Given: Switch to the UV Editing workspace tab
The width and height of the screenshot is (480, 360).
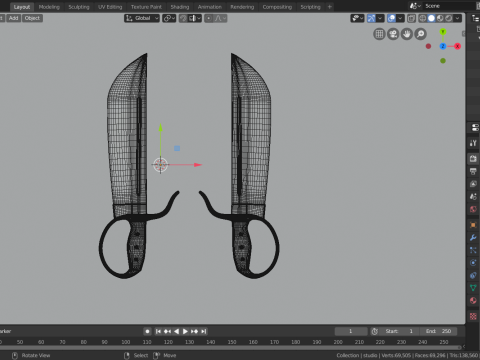Looking at the screenshot, I should pos(110,7).
